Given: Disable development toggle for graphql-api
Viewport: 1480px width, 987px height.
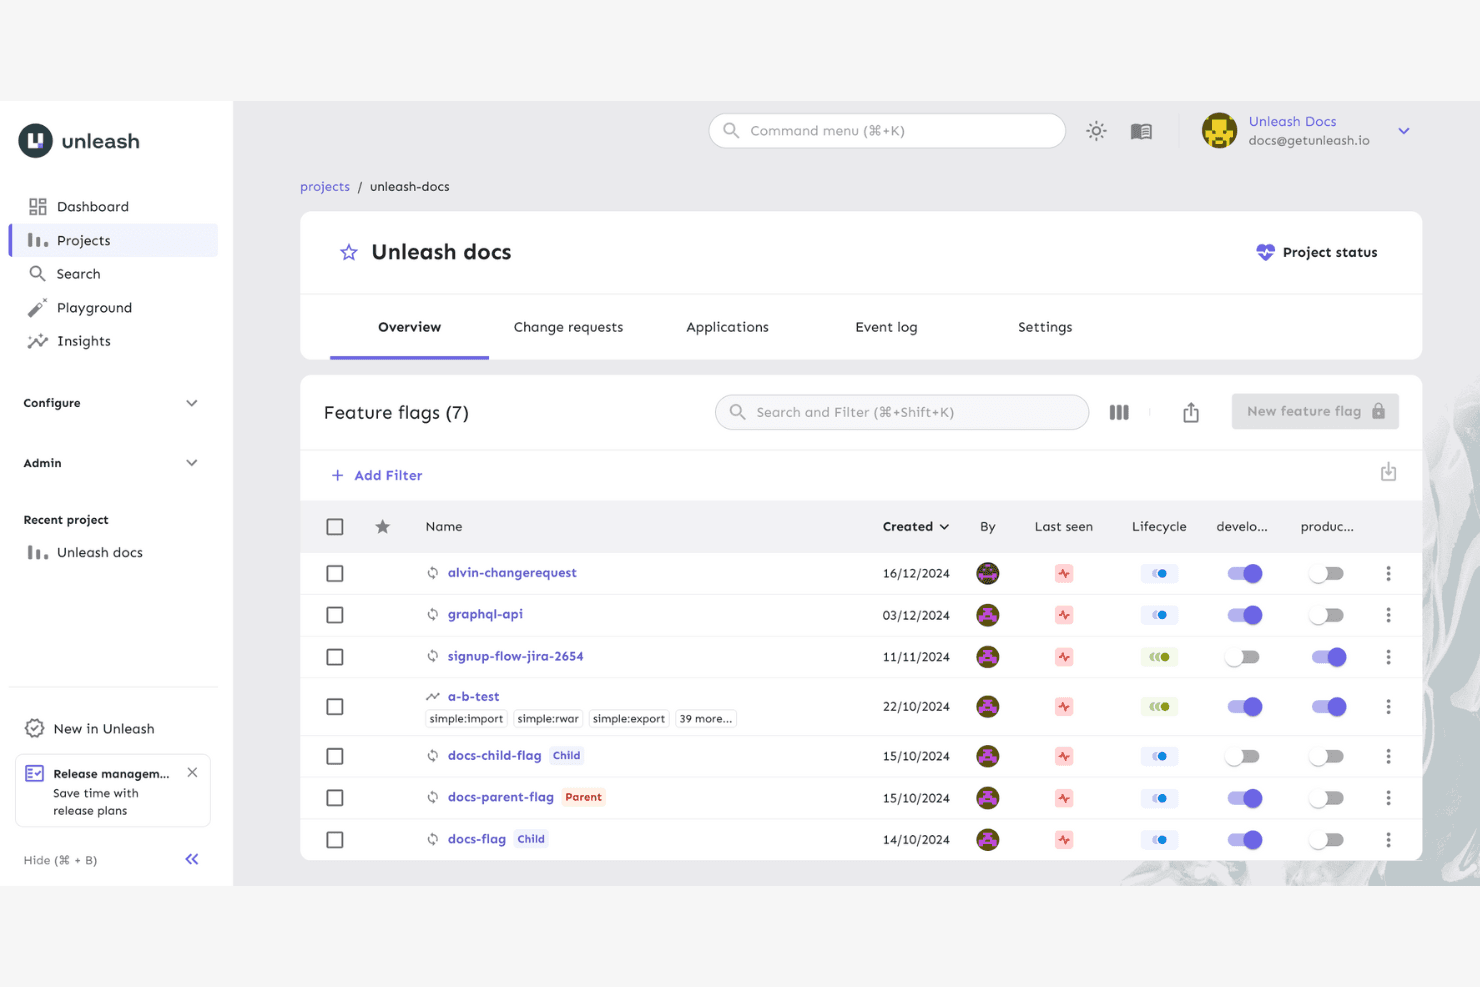Looking at the screenshot, I should point(1245,615).
